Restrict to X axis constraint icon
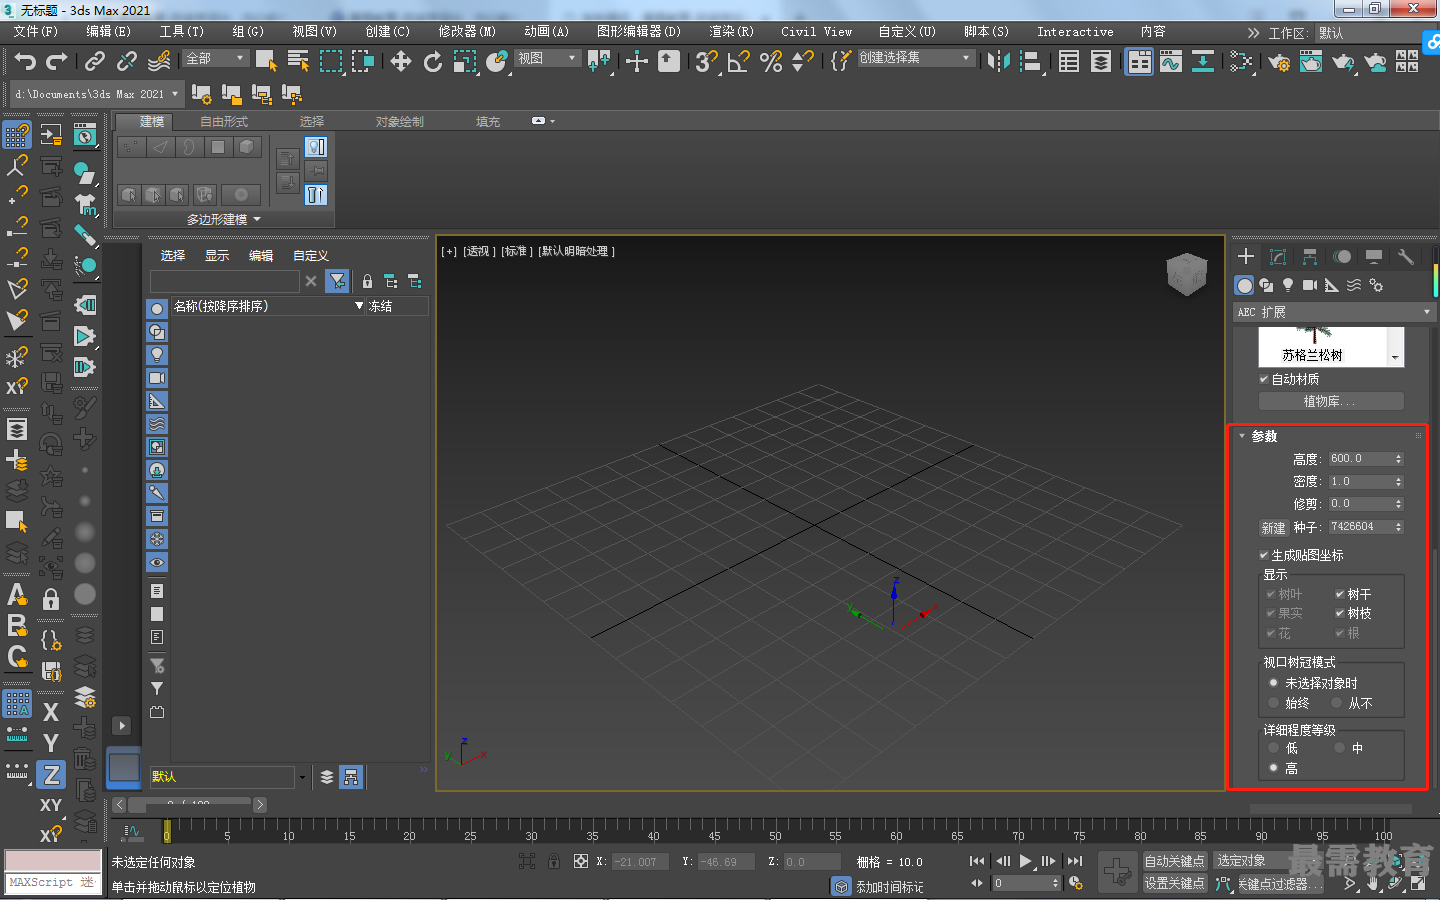Viewport: 1440px width, 900px height. 51,712
